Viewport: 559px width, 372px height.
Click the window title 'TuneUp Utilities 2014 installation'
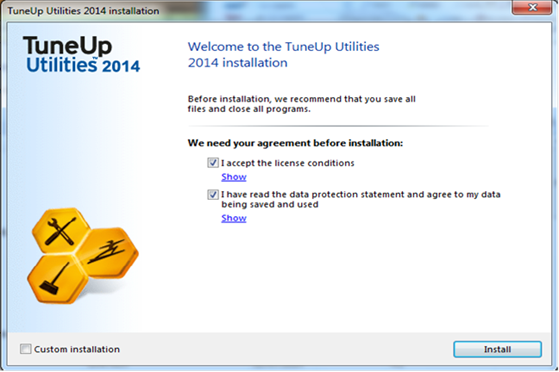[83, 11]
